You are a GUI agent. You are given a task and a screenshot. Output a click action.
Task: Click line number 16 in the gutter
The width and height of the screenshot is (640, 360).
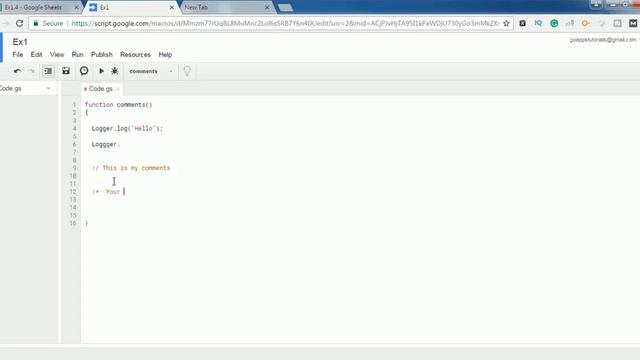(73, 223)
